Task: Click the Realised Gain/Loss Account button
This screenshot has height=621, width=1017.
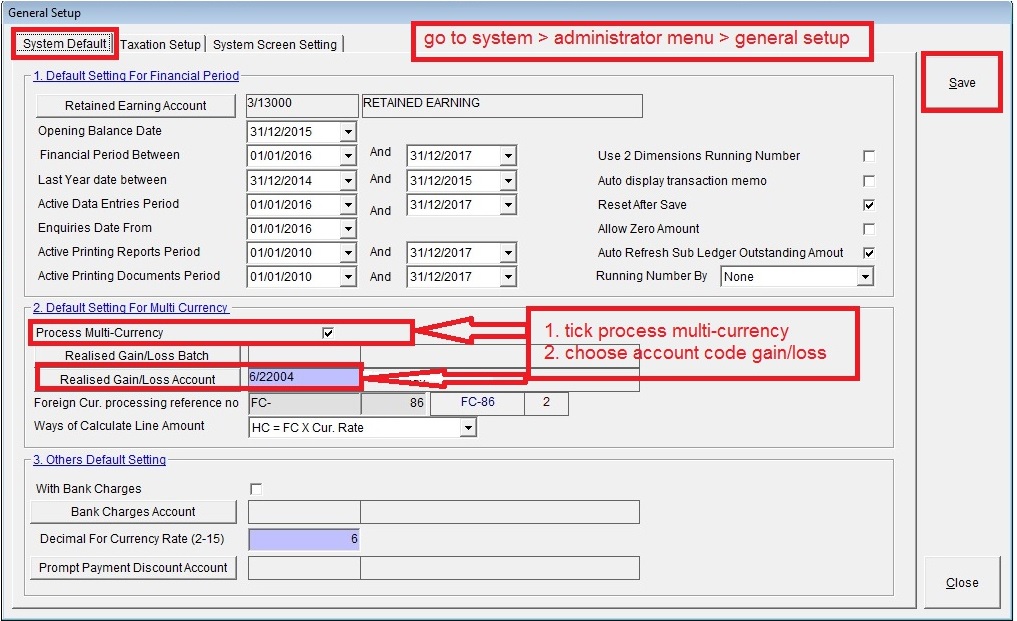Action: (137, 379)
